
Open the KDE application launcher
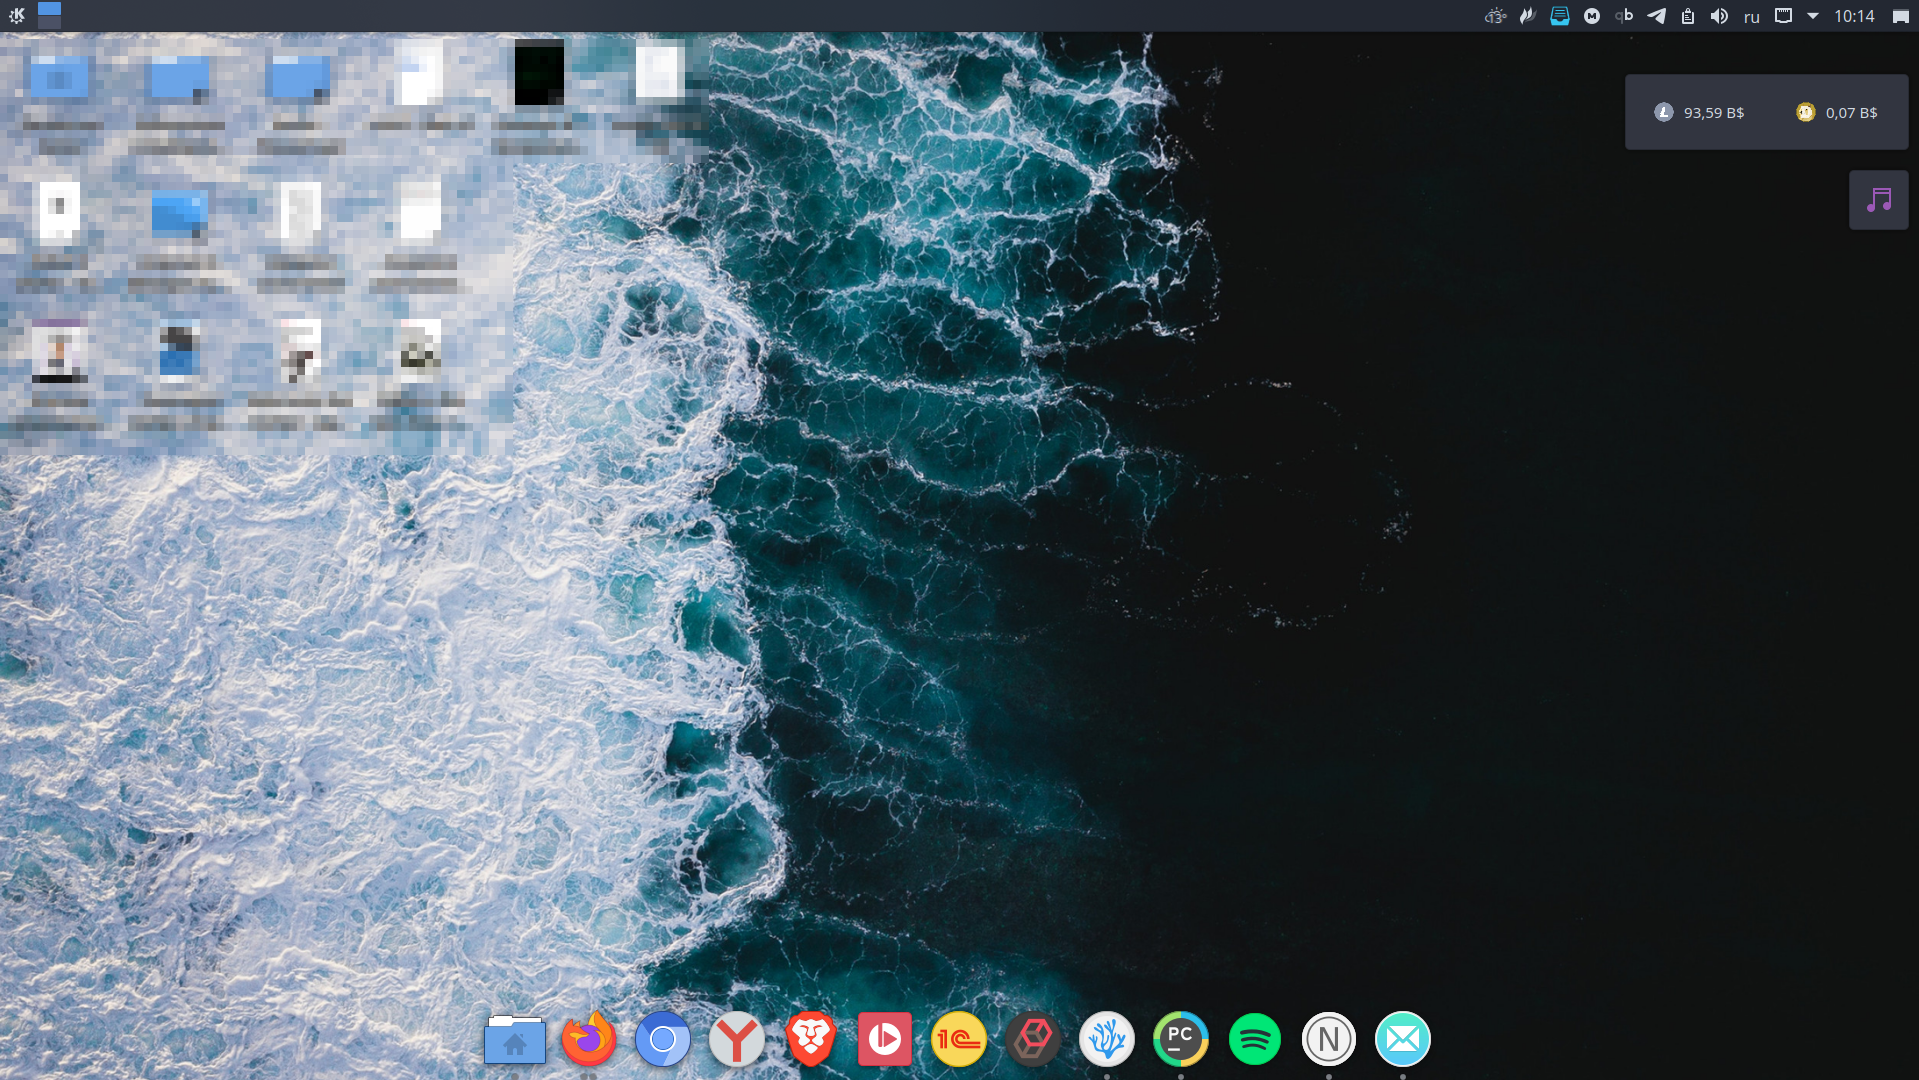(x=17, y=15)
